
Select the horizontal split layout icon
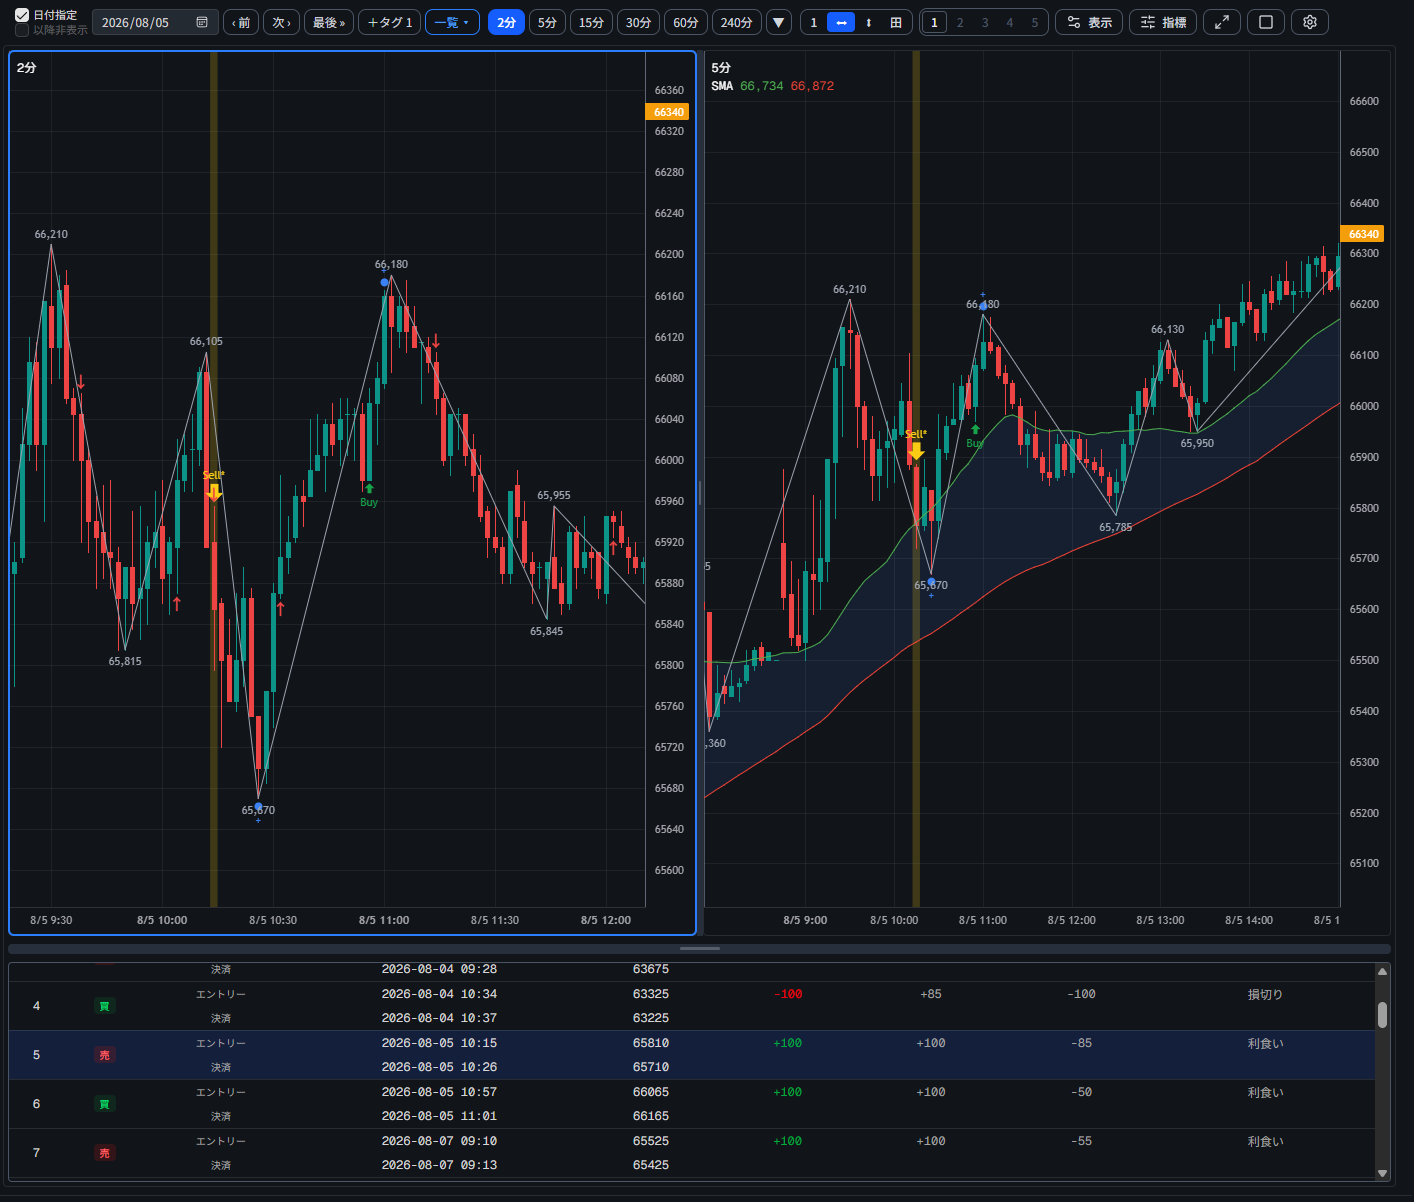[x=841, y=22]
